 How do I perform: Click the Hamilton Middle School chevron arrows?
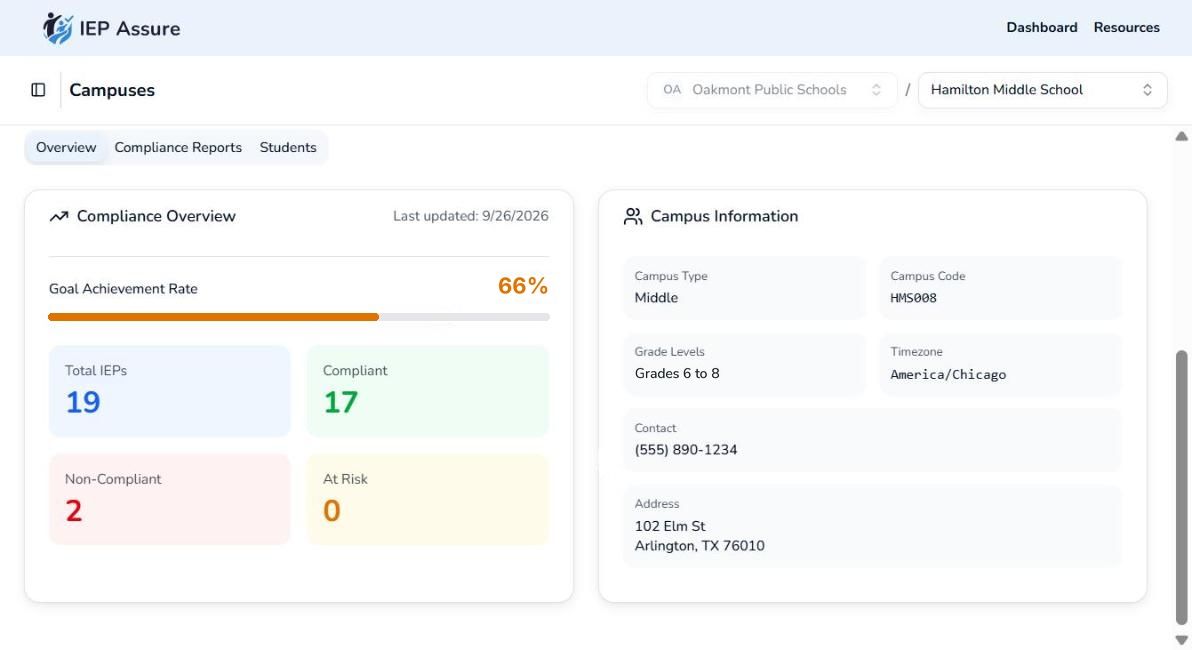click(1147, 90)
